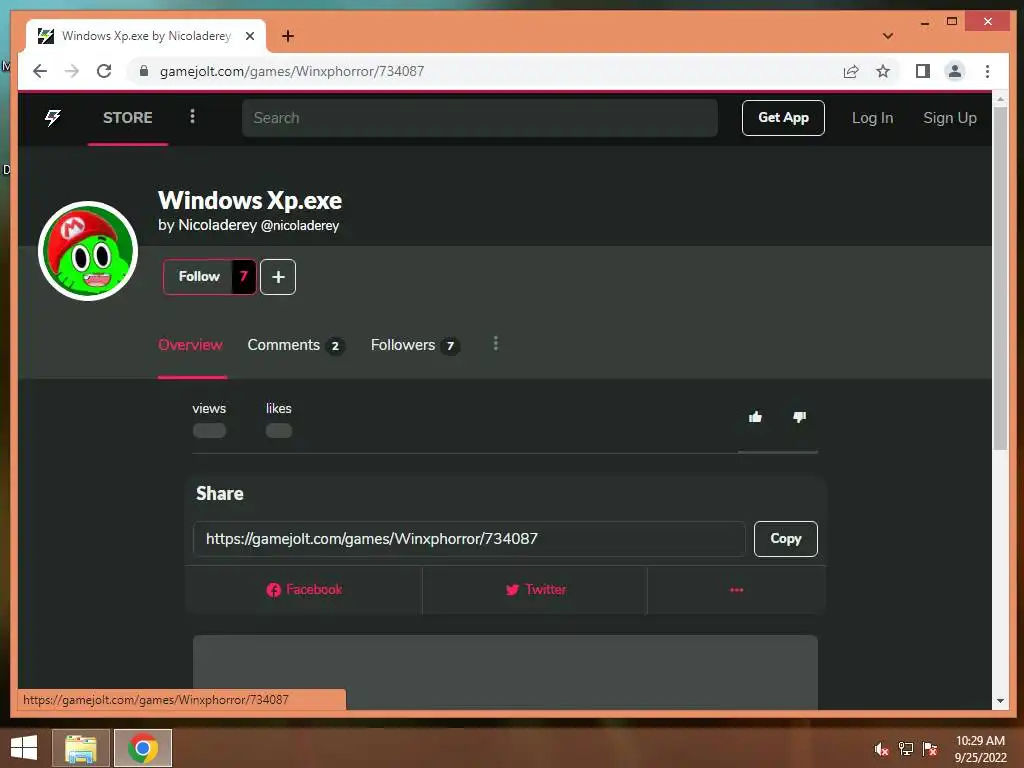Toggle Chrome side panel
The image size is (1024, 768).
923,71
